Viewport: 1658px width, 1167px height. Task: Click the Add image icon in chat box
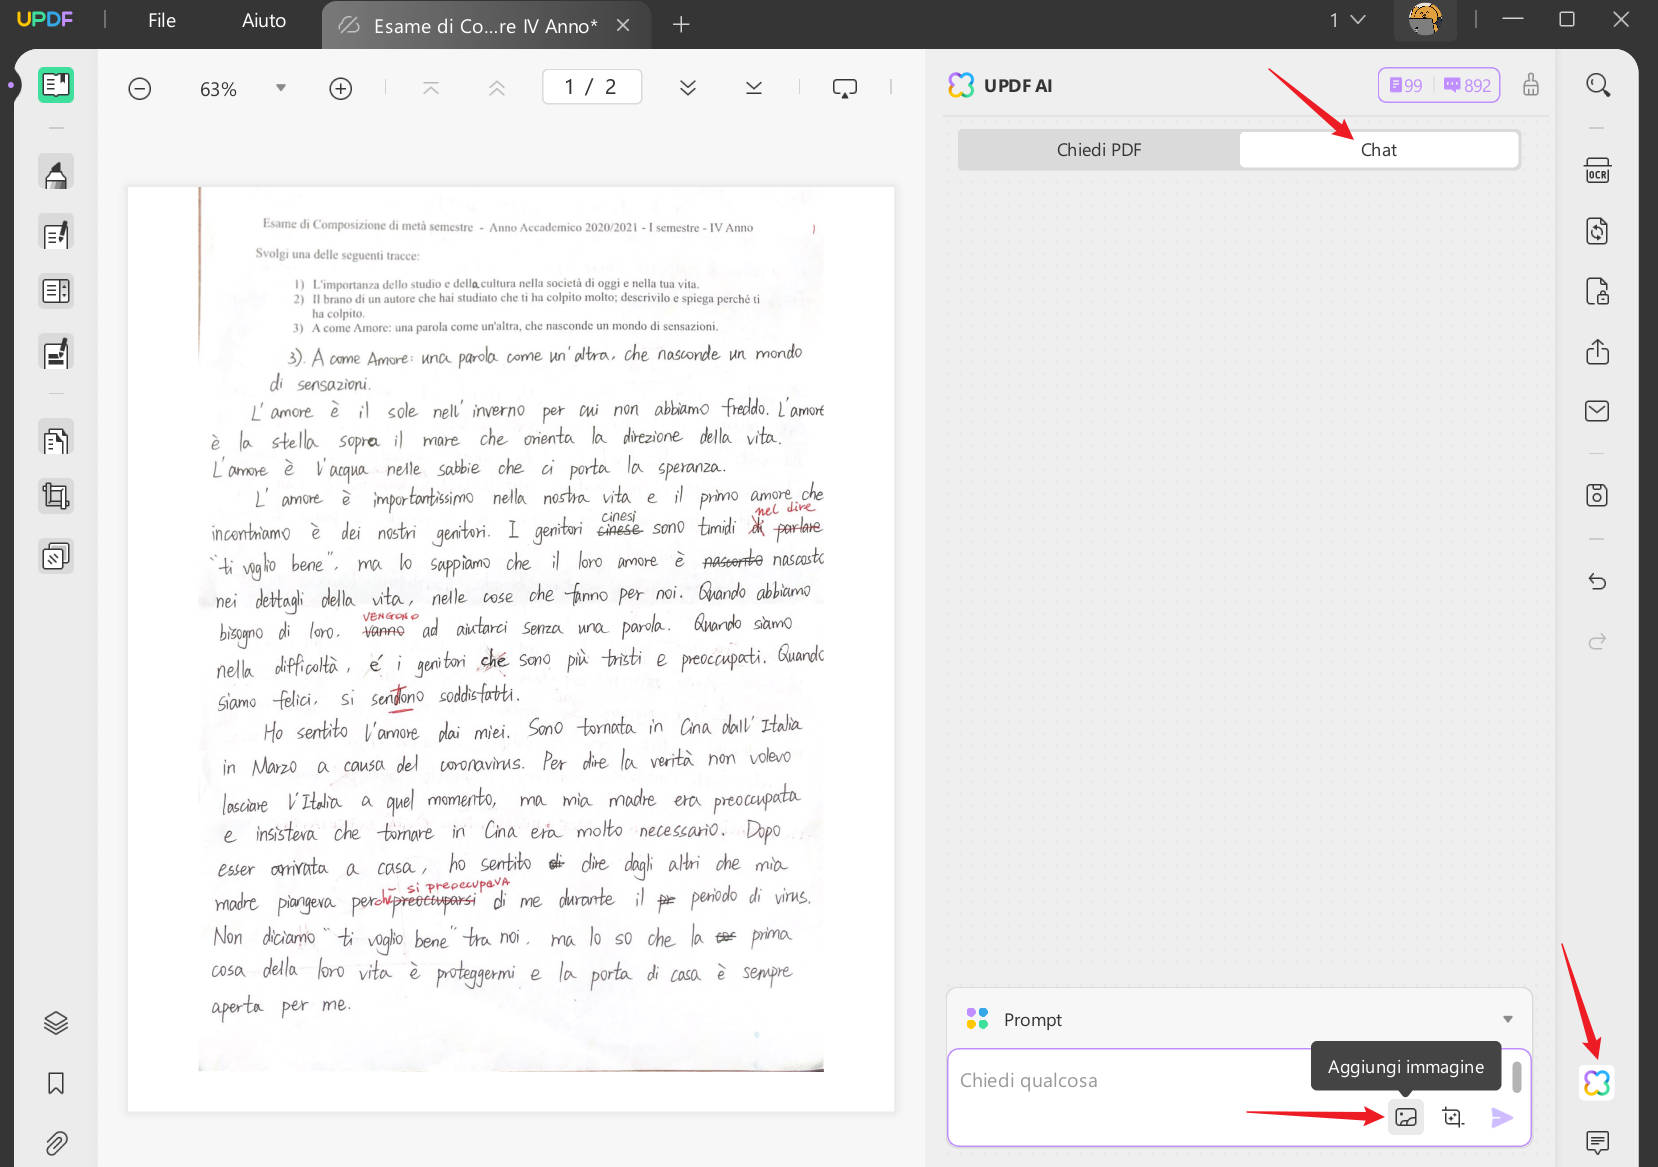[x=1406, y=1117]
